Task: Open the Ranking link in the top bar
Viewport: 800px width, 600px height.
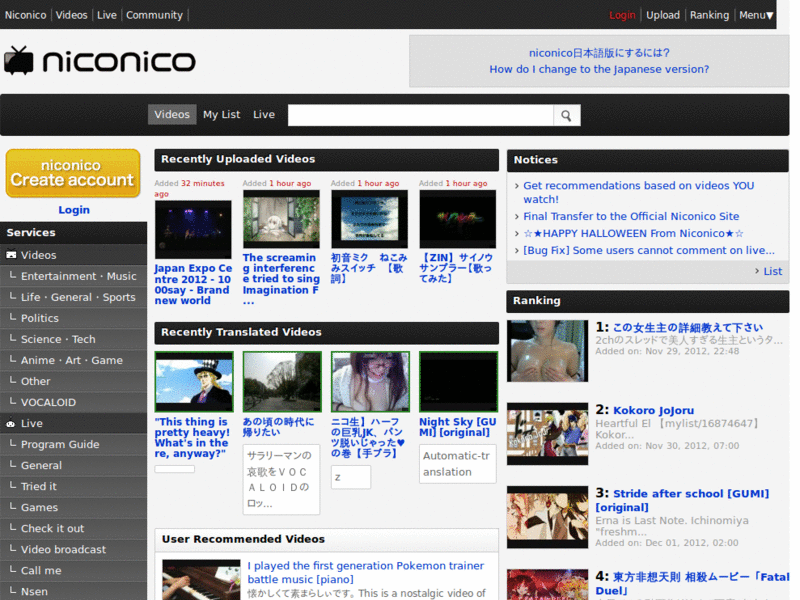Action: 709,15
